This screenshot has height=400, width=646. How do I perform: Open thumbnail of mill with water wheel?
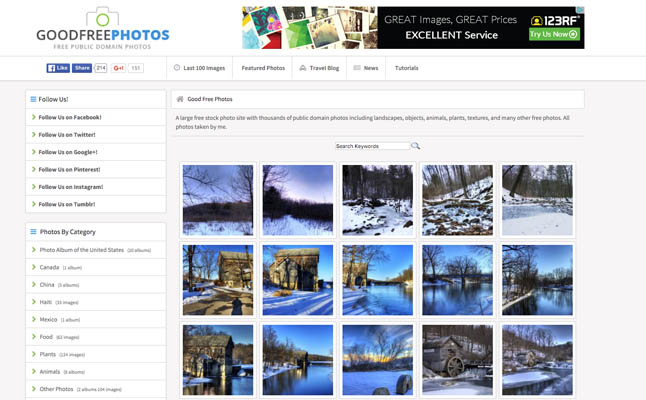457,360
